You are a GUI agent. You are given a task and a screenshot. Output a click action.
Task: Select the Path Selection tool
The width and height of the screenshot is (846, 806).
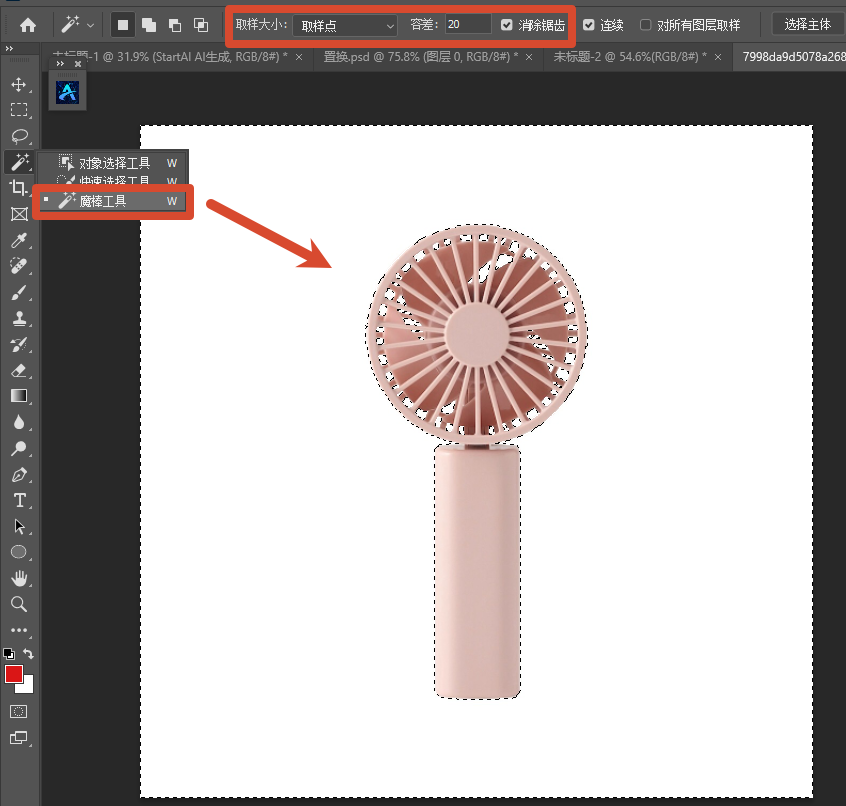(x=19, y=526)
